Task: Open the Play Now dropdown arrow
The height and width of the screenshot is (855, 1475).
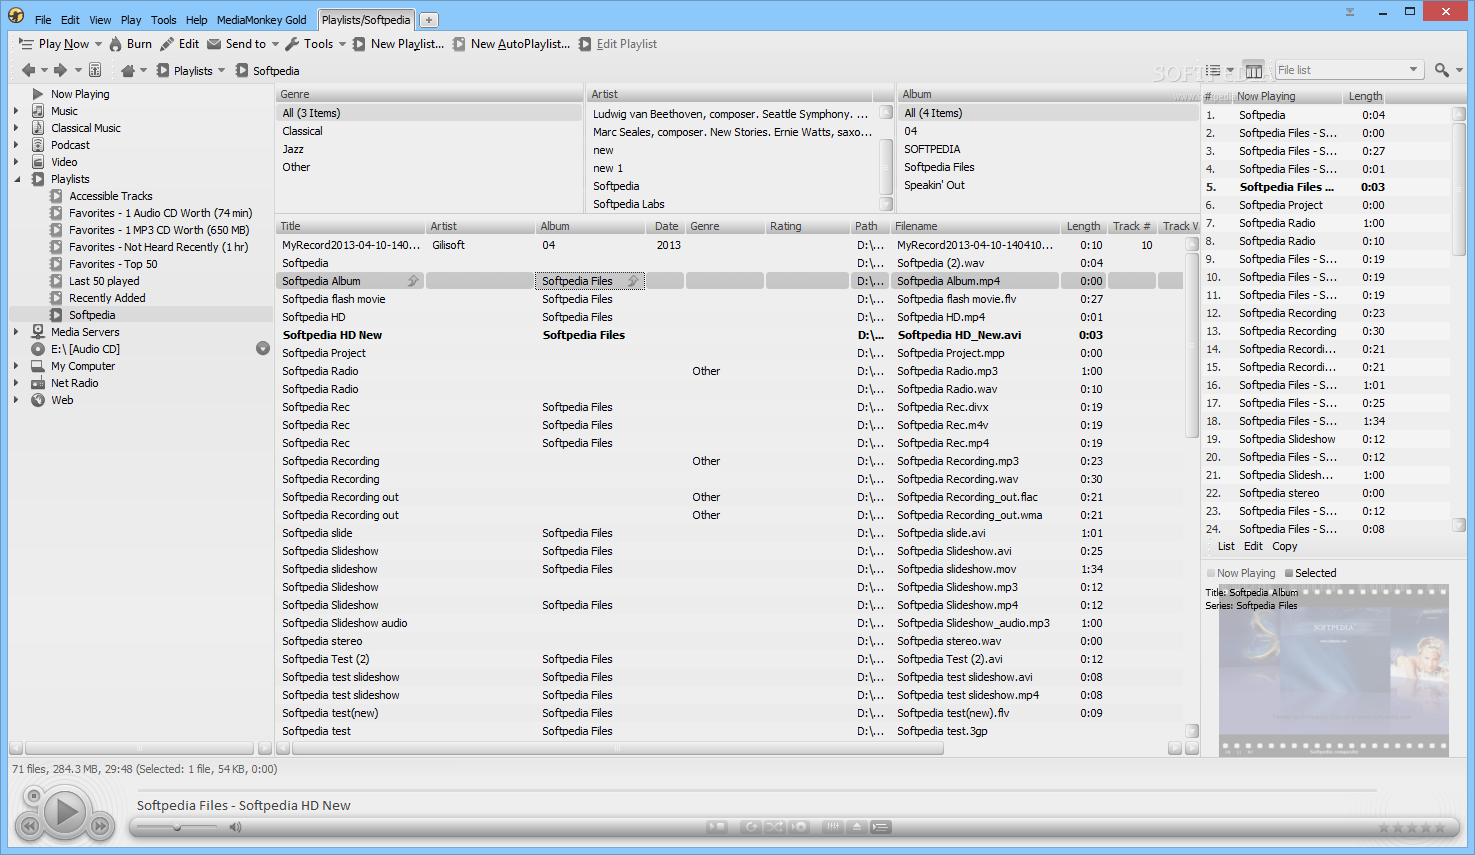Action: coord(98,44)
